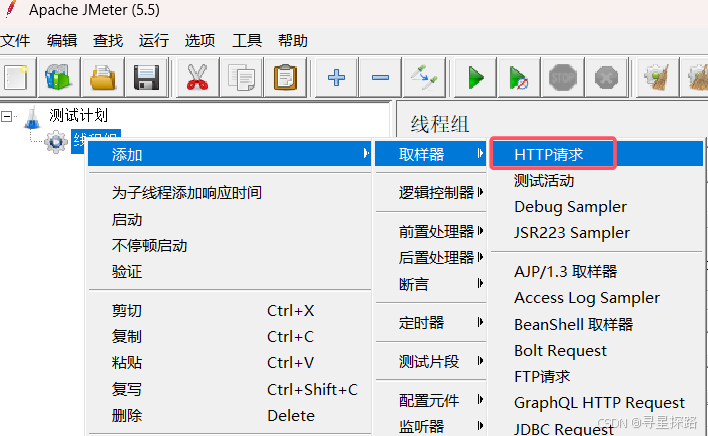Image resolution: width=708 pixels, height=436 pixels.
Task: Select the 测试计划 tree item
Action: click(79, 116)
